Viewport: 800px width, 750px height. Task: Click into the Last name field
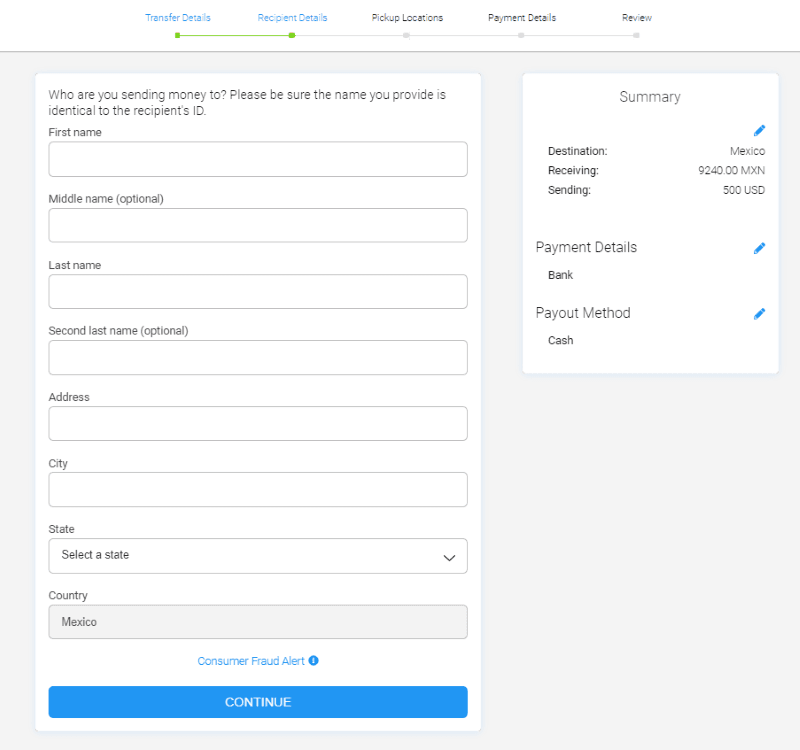coord(257,291)
